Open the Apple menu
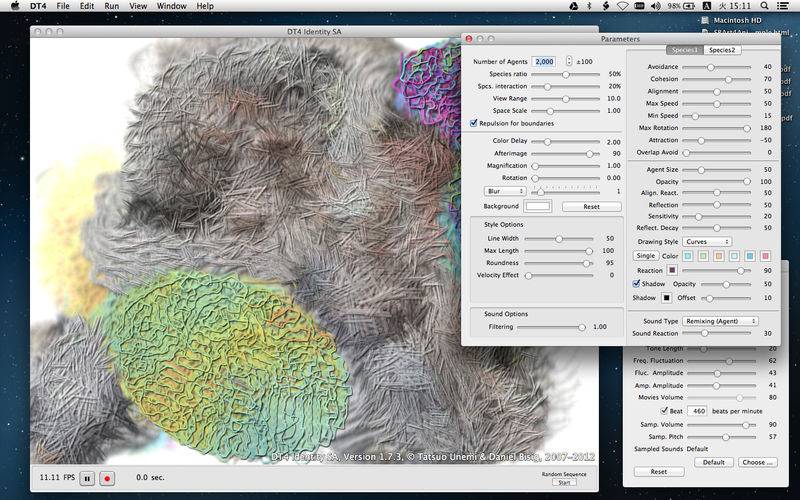Viewport: 800px width, 500px height. [15, 6]
